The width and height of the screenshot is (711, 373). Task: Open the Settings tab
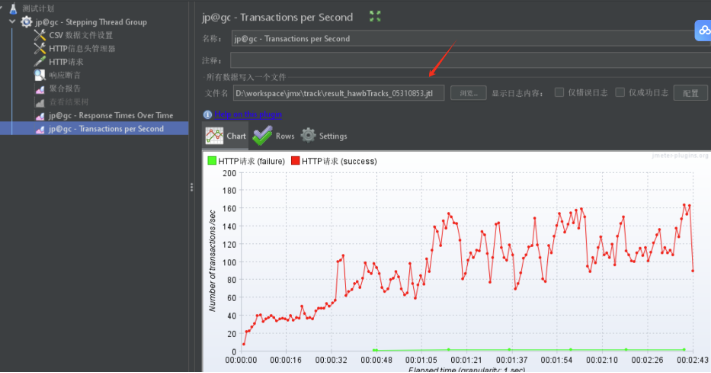click(324, 136)
